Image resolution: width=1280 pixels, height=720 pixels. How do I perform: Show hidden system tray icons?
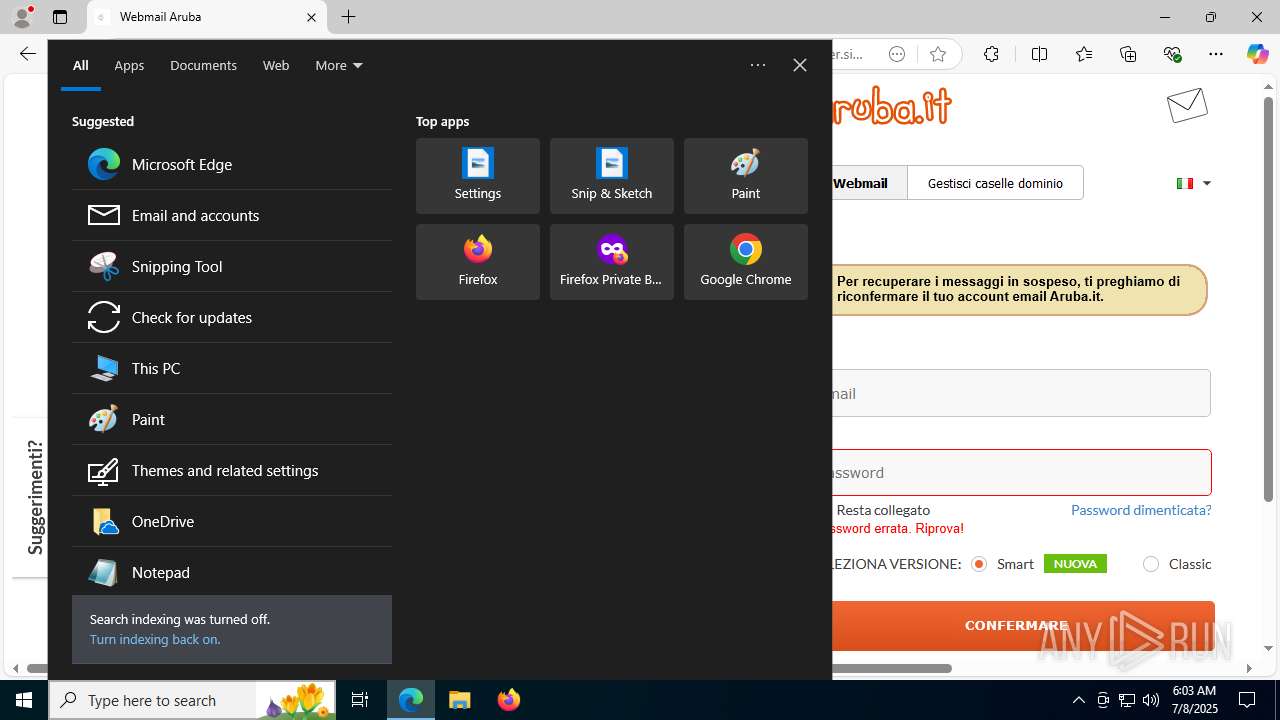click(1078, 700)
